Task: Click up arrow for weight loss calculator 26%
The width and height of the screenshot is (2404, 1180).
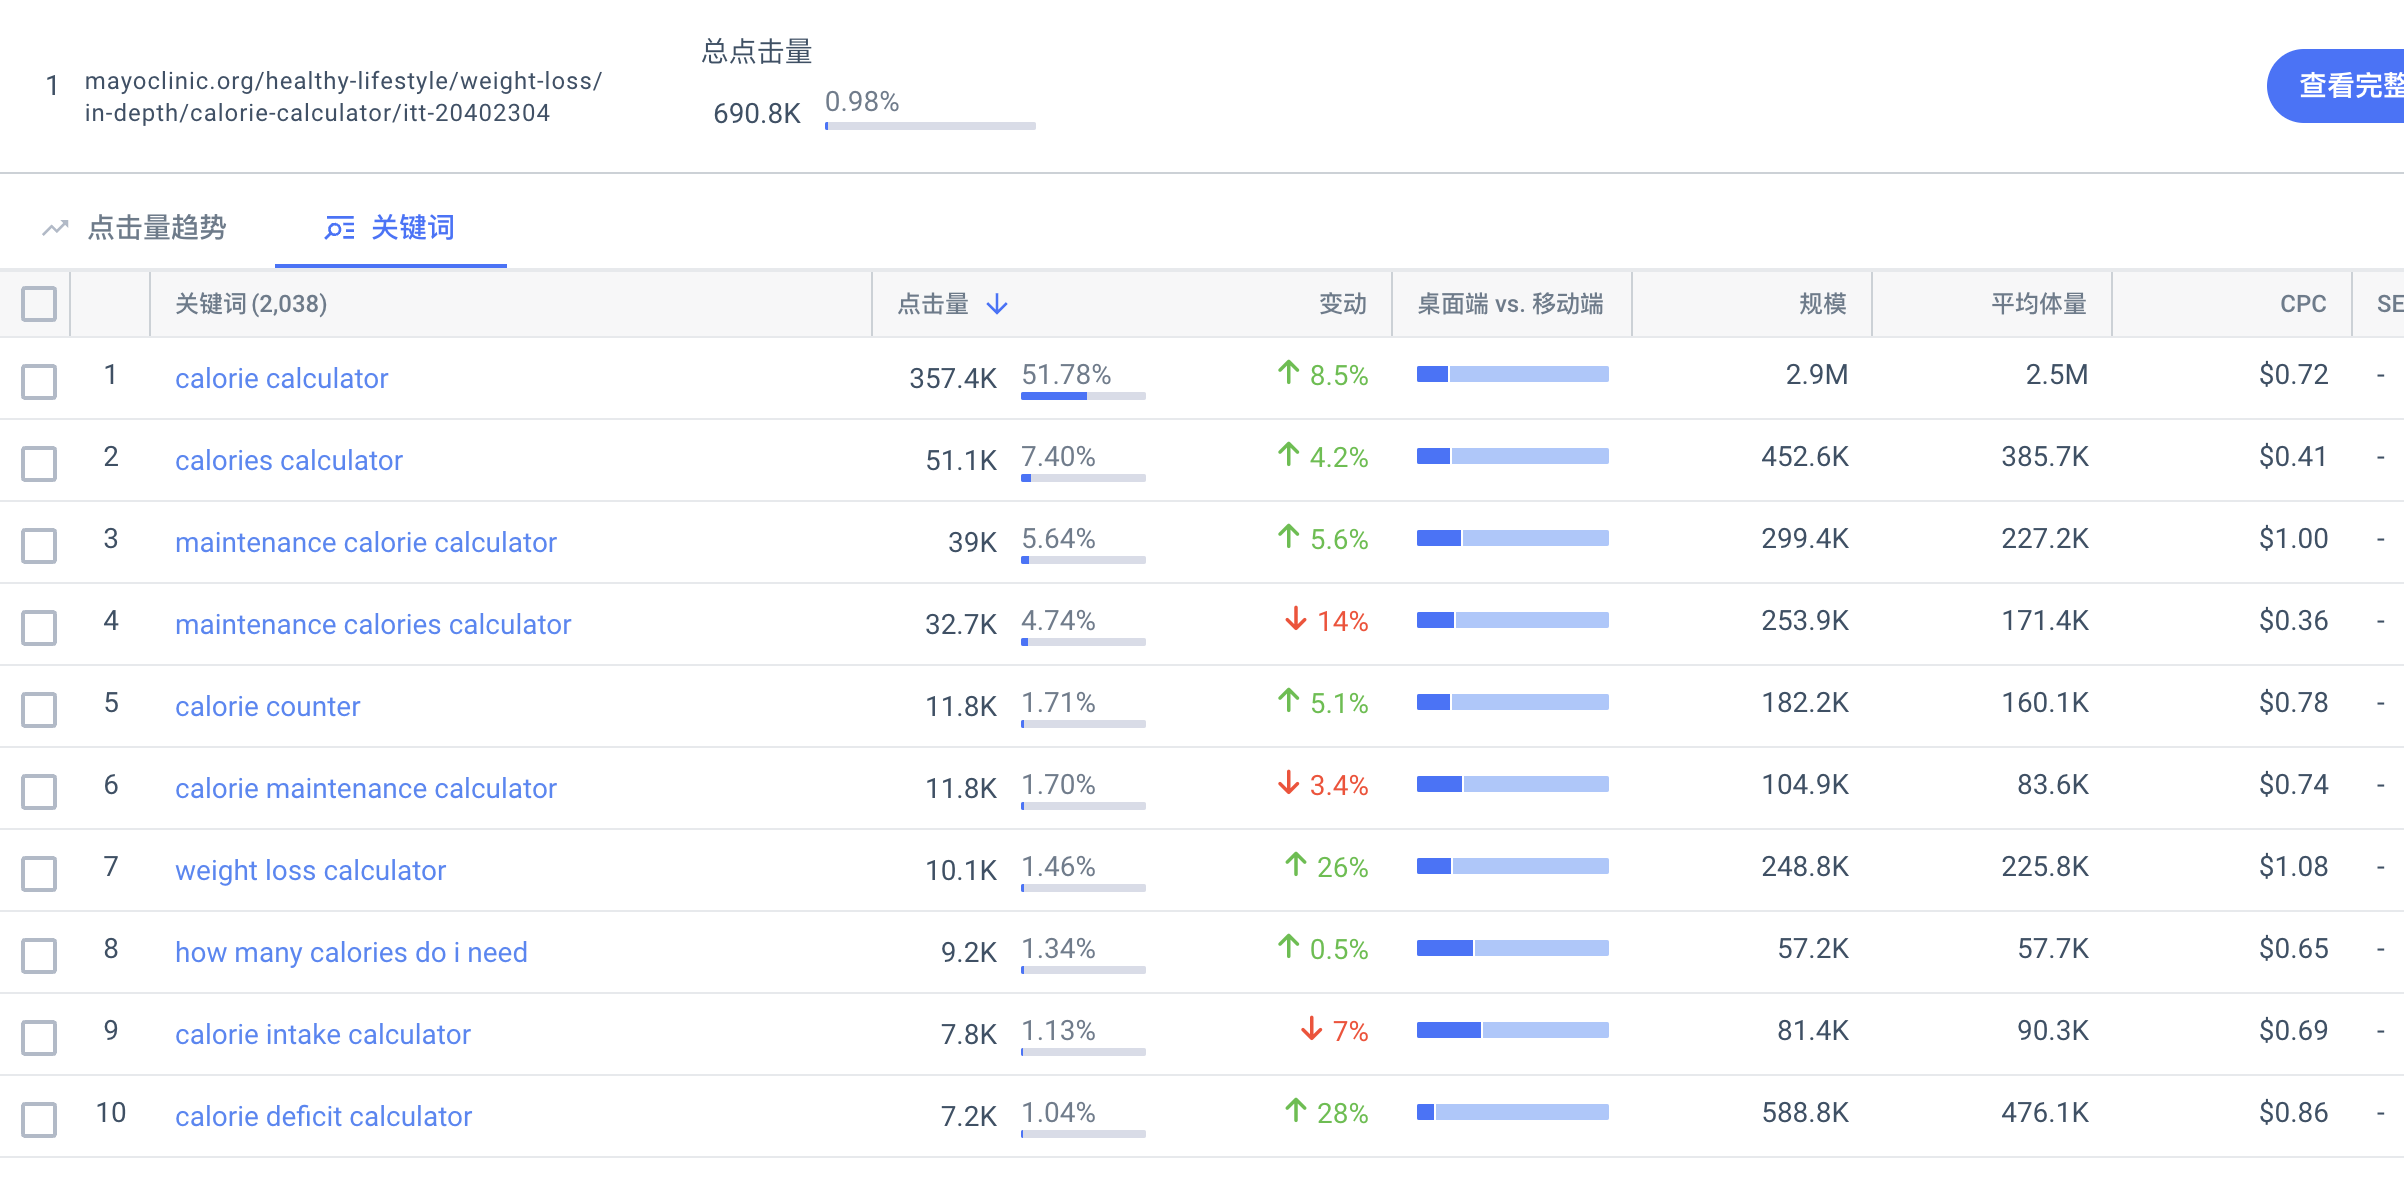Action: (1296, 866)
